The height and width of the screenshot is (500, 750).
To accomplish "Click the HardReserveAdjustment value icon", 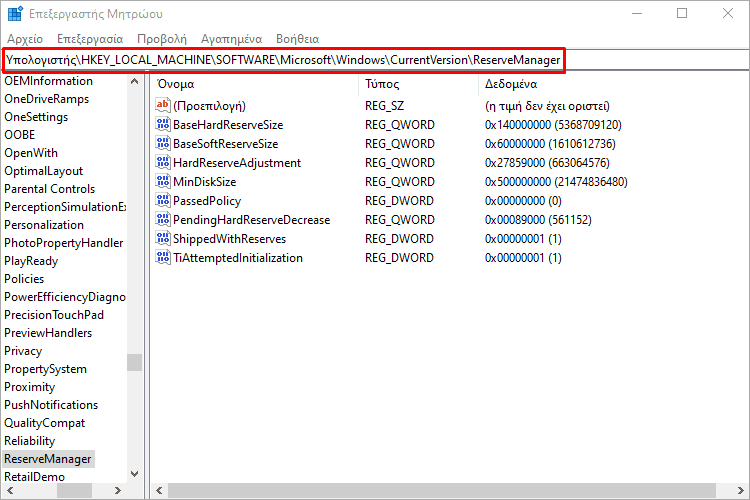I will pos(163,162).
